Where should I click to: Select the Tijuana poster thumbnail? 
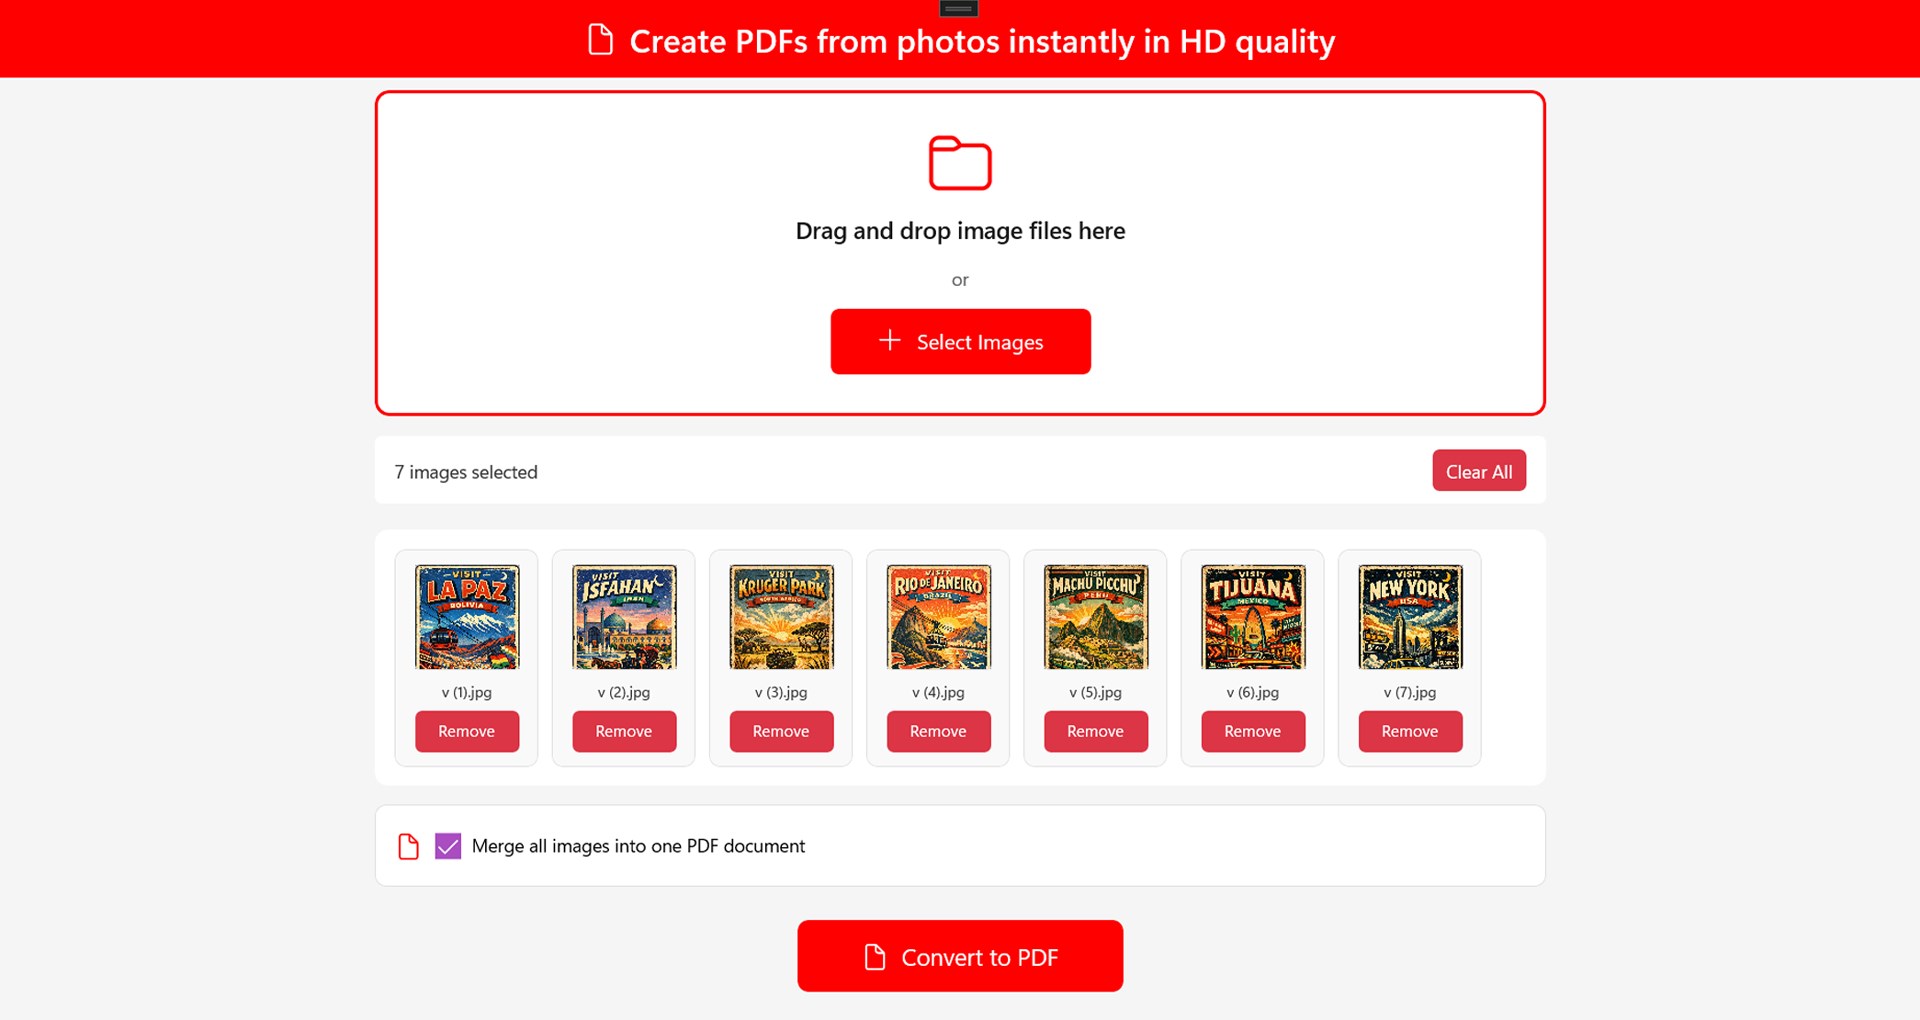point(1253,617)
